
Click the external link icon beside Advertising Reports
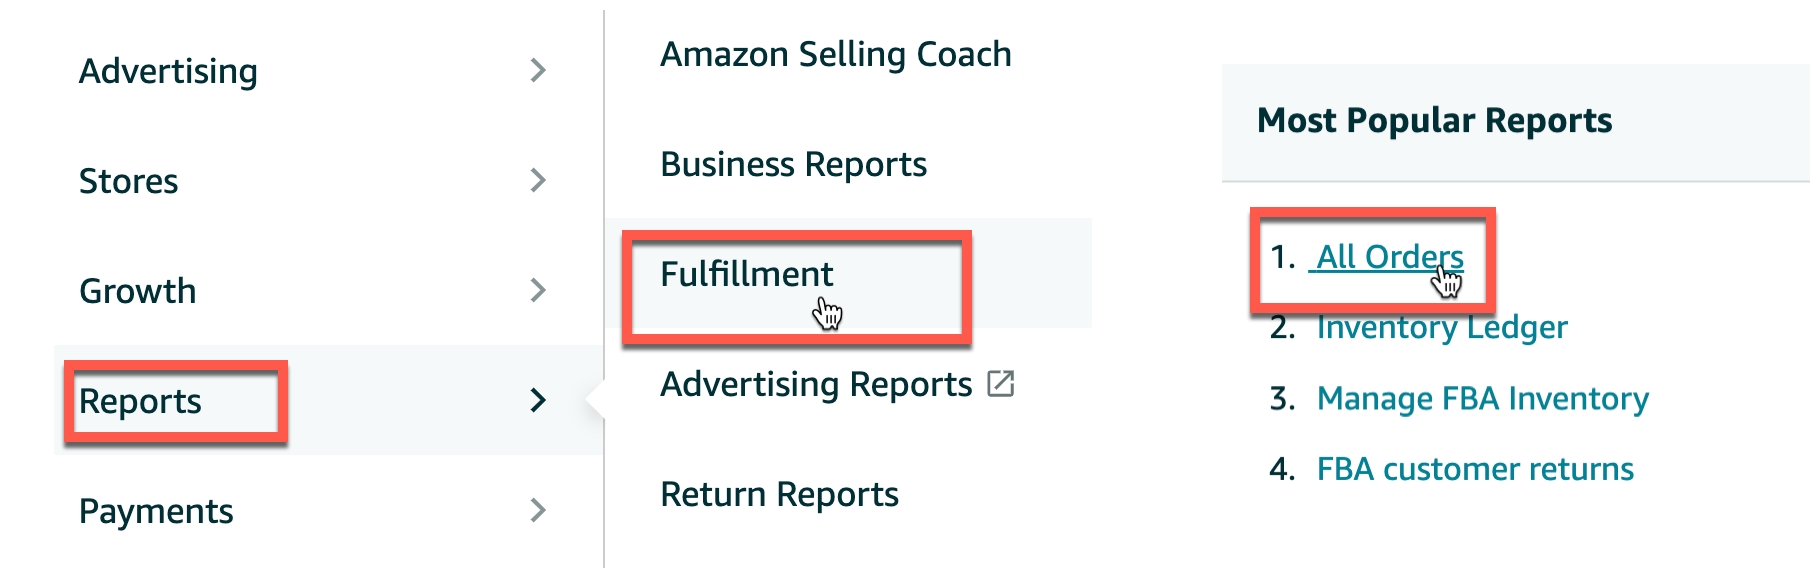(1000, 384)
